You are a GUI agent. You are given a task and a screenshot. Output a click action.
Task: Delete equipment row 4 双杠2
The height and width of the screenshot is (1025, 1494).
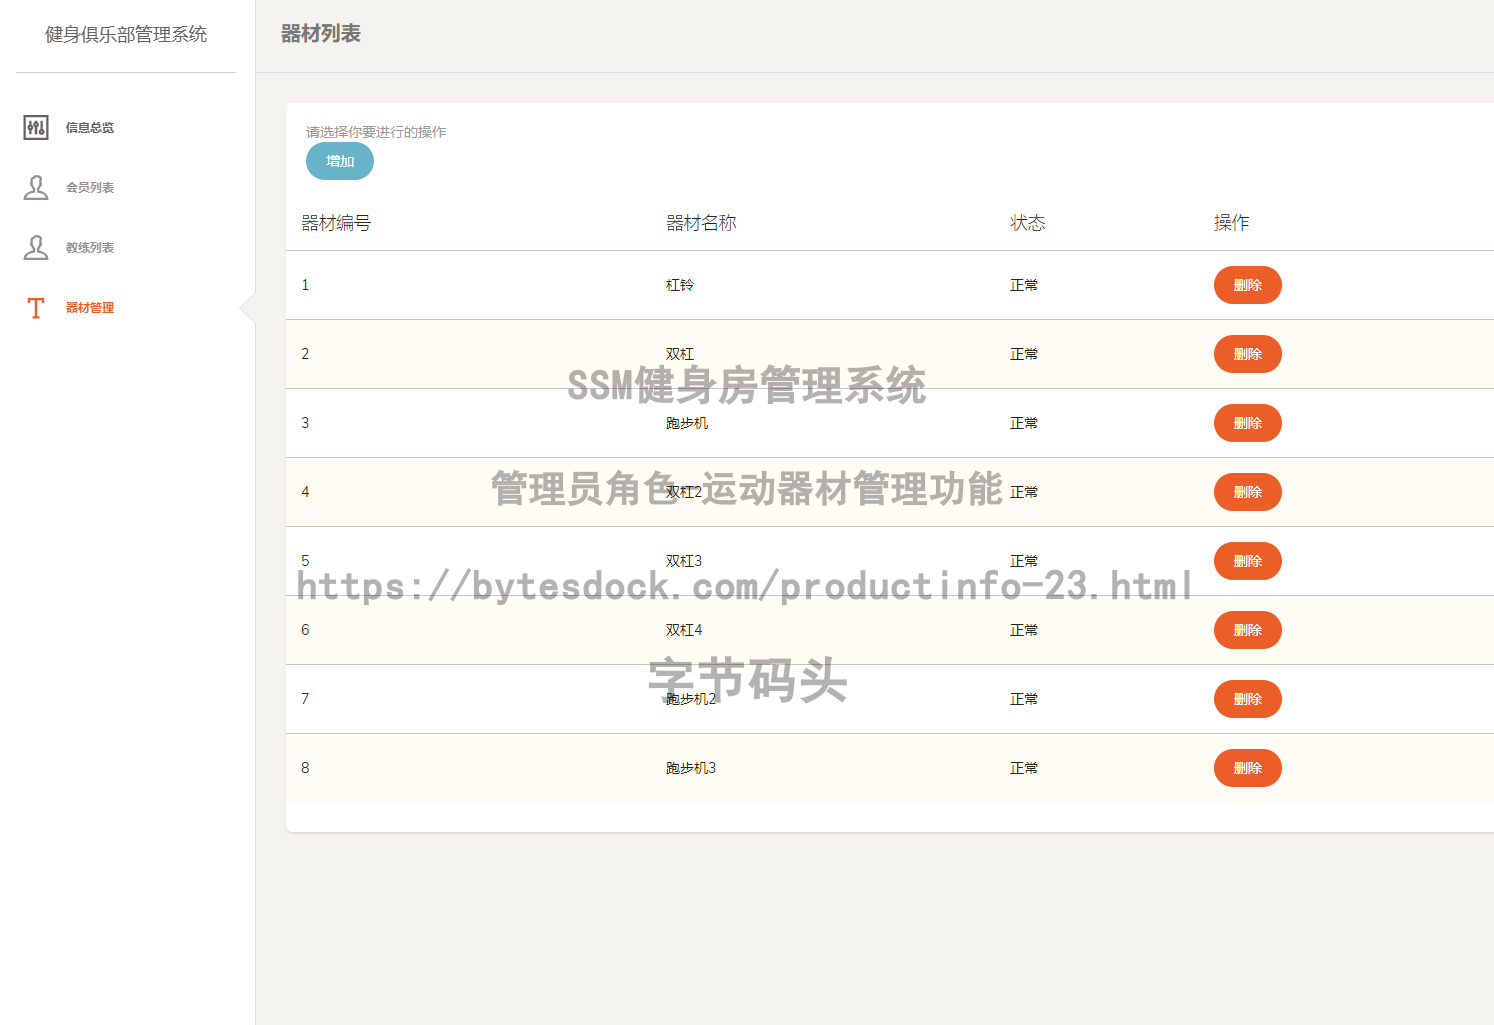pyautogui.click(x=1248, y=492)
